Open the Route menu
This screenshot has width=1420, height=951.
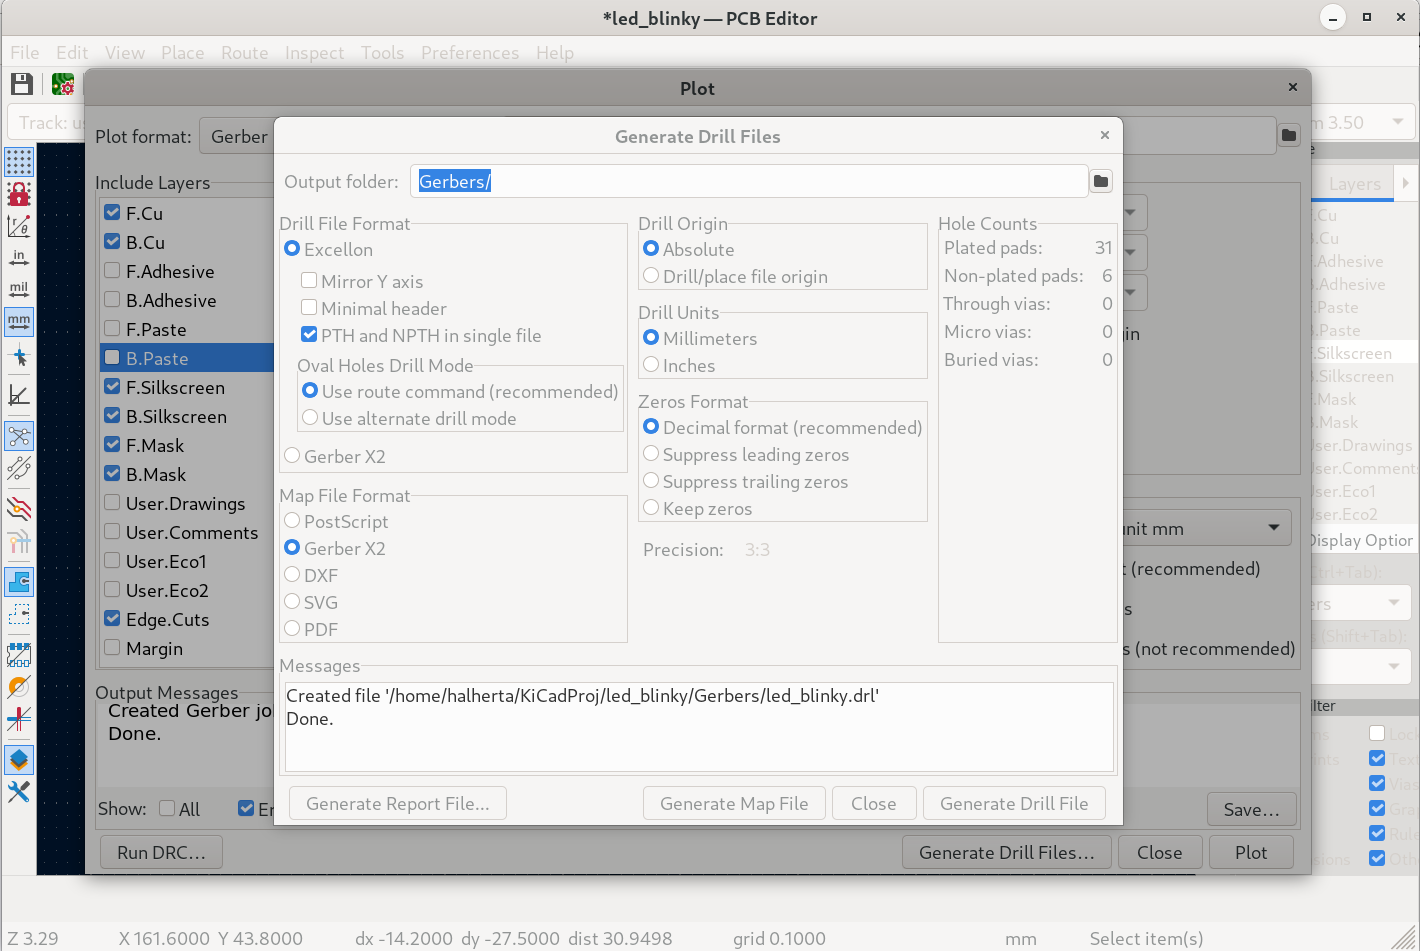pos(244,53)
